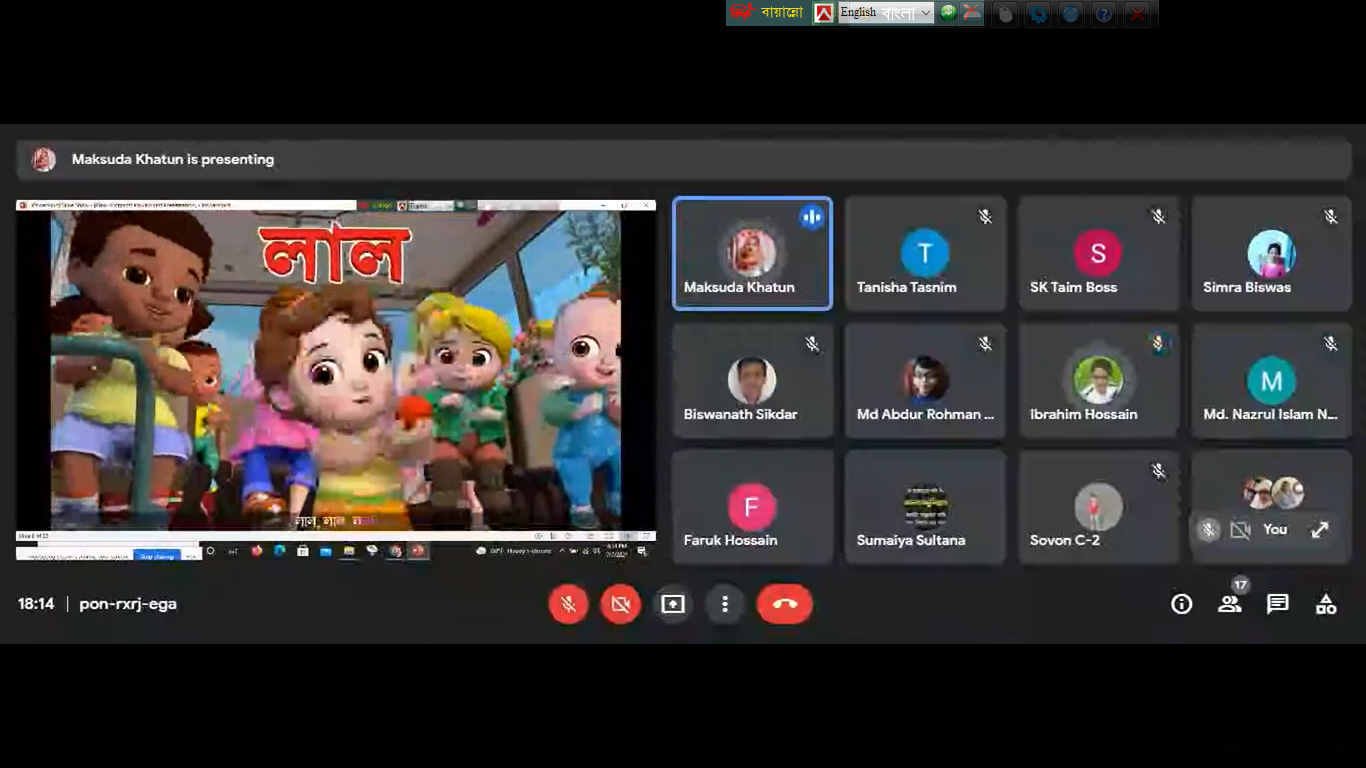Open the chat messages panel

click(x=1277, y=604)
